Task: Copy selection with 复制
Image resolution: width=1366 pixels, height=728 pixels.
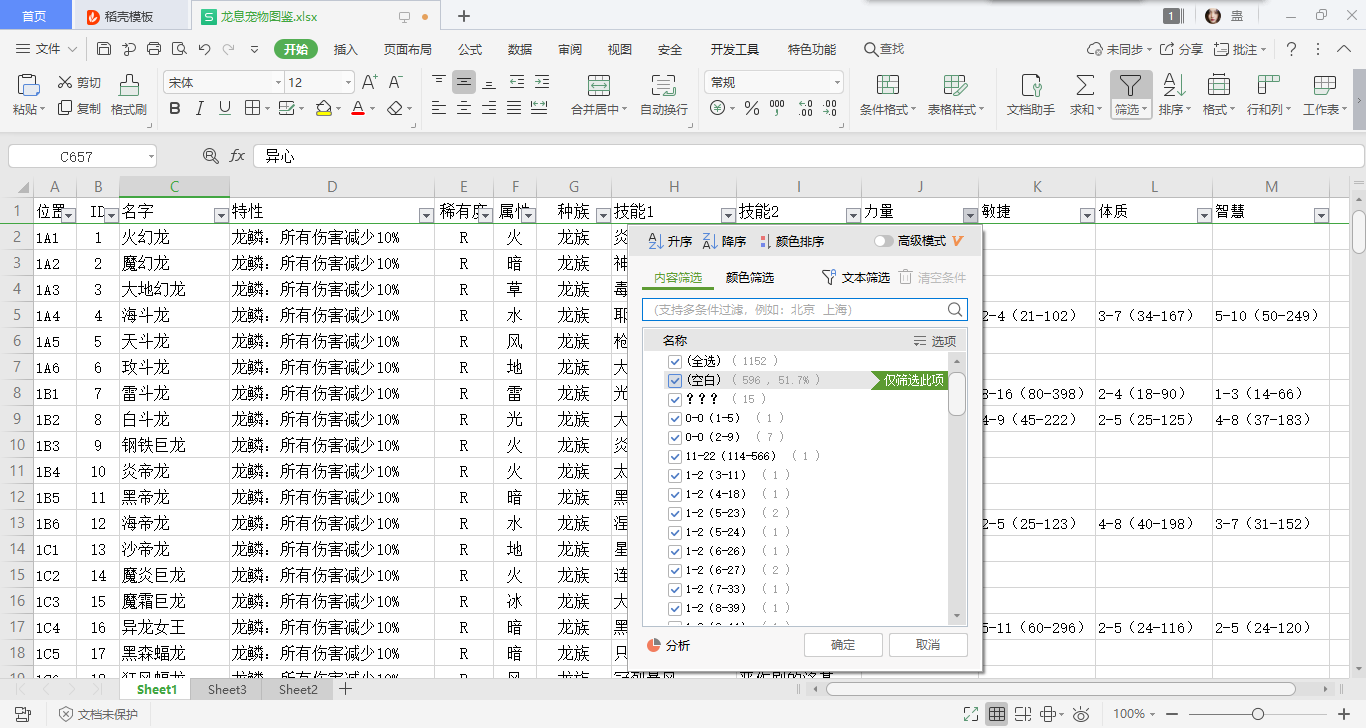Action: tap(79, 108)
